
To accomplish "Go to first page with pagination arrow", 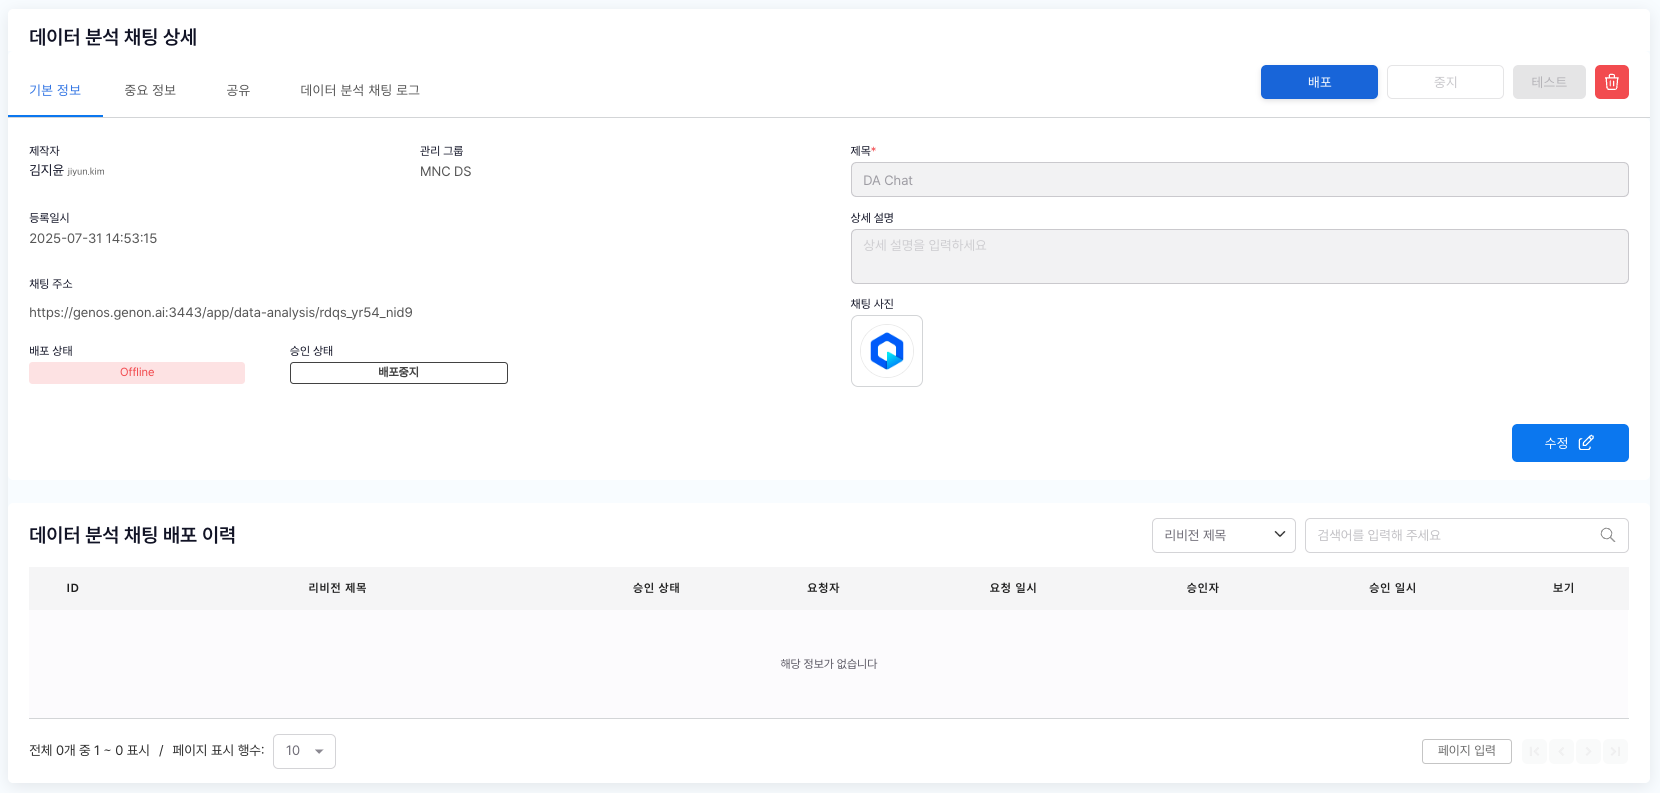I will click(1534, 751).
